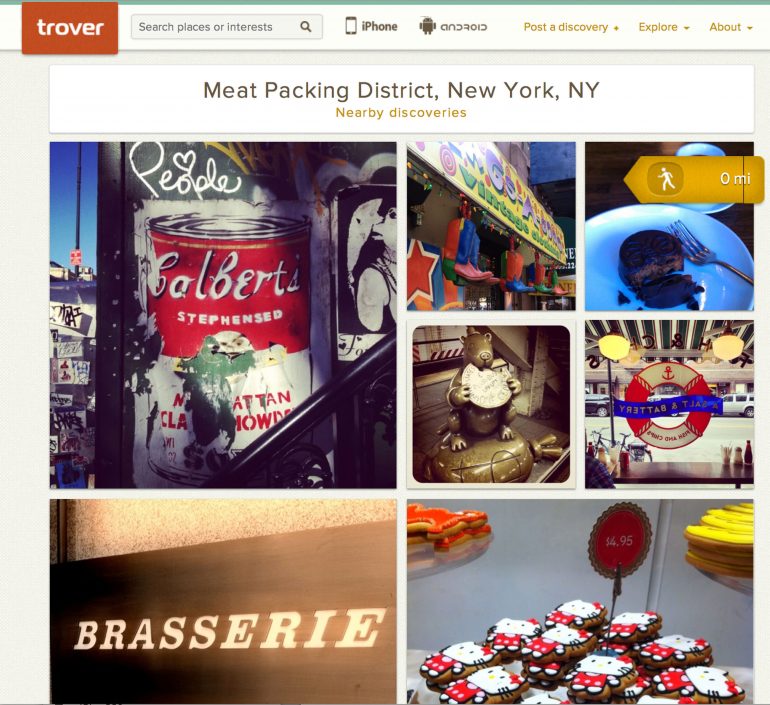Click the 0 mi distance slider tag
770x705 pixels.
pos(694,179)
